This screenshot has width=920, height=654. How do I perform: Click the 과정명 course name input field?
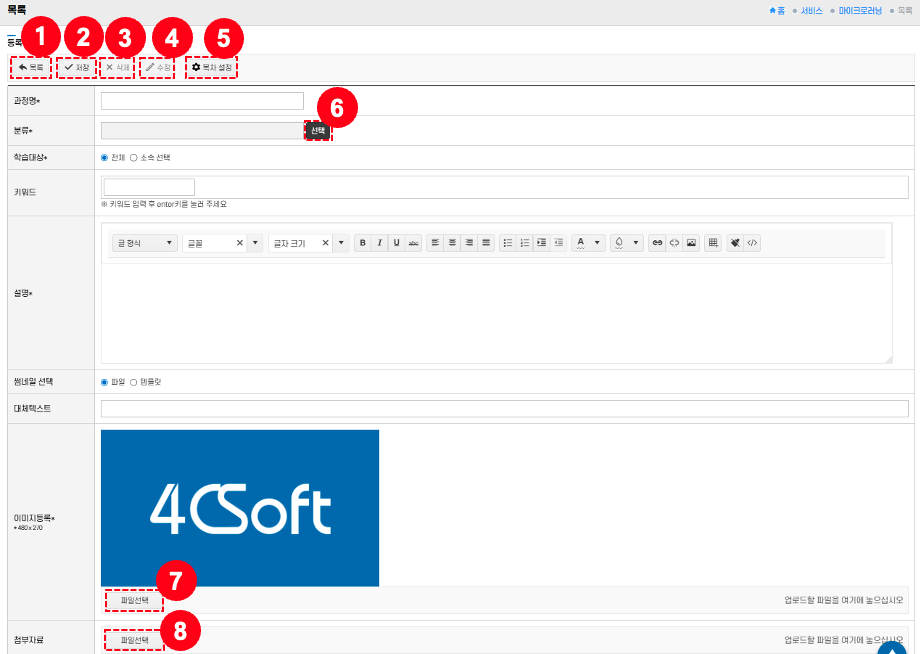click(x=202, y=101)
